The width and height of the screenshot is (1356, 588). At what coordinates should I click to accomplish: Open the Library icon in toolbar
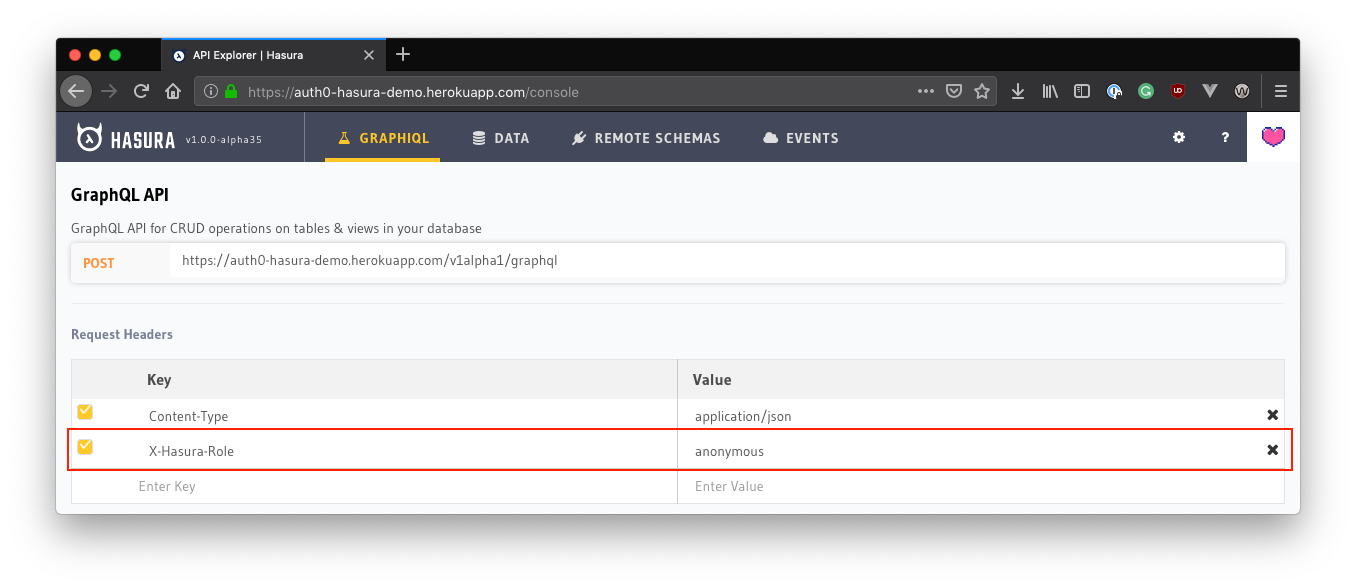[x=1050, y=91]
